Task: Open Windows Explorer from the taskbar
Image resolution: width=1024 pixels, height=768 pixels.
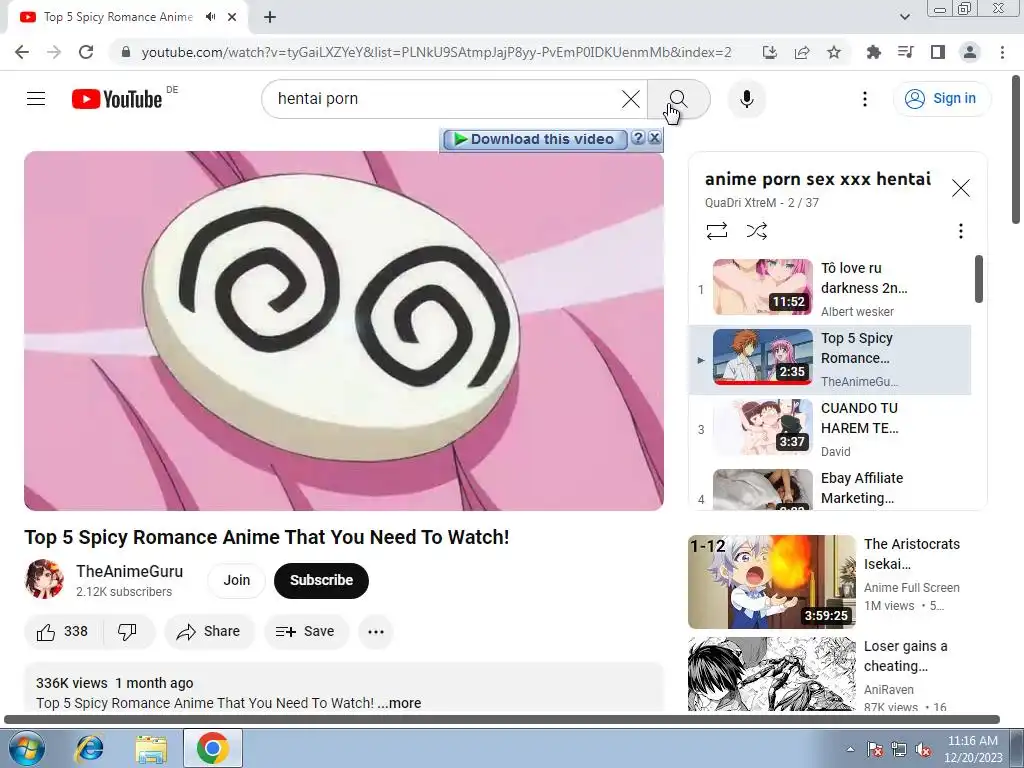Action: click(151, 748)
